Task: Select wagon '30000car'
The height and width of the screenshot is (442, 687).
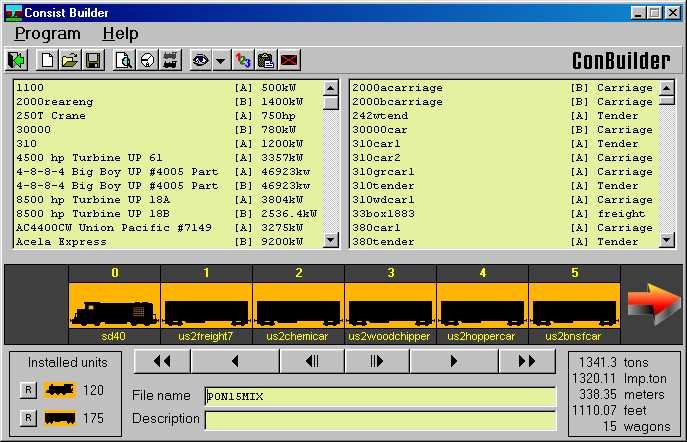Action: tap(503, 130)
